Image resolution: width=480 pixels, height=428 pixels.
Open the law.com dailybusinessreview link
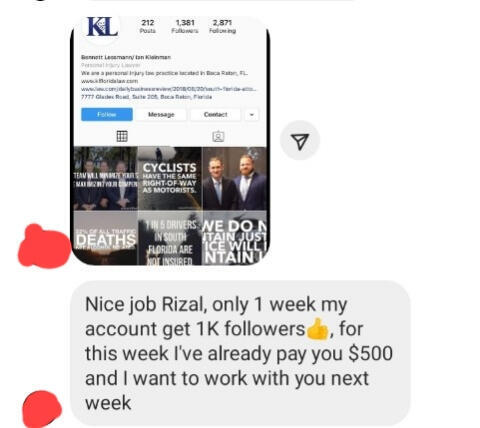[169, 89]
